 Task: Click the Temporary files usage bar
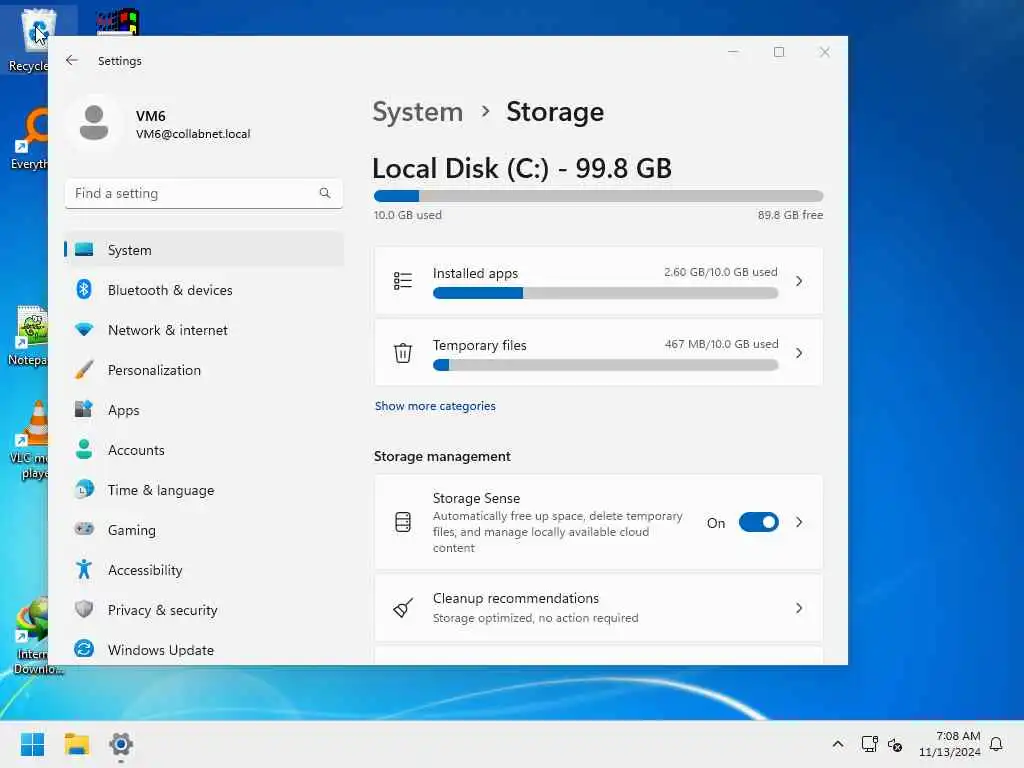tap(605, 365)
